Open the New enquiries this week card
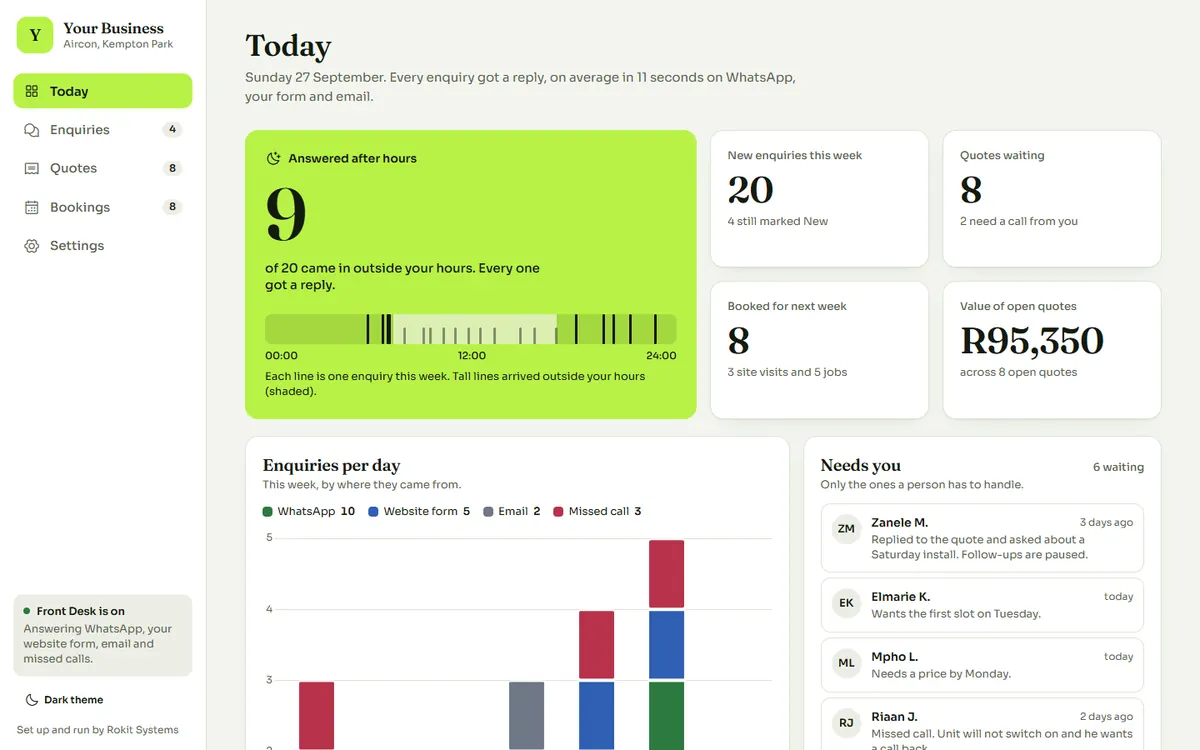This screenshot has height=750, width=1200. (x=819, y=199)
